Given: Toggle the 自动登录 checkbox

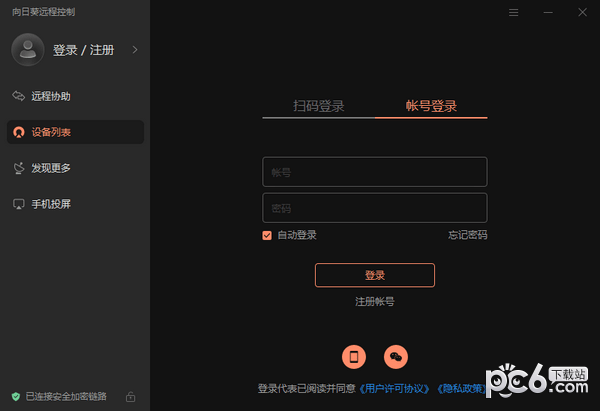Looking at the screenshot, I should coord(267,235).
